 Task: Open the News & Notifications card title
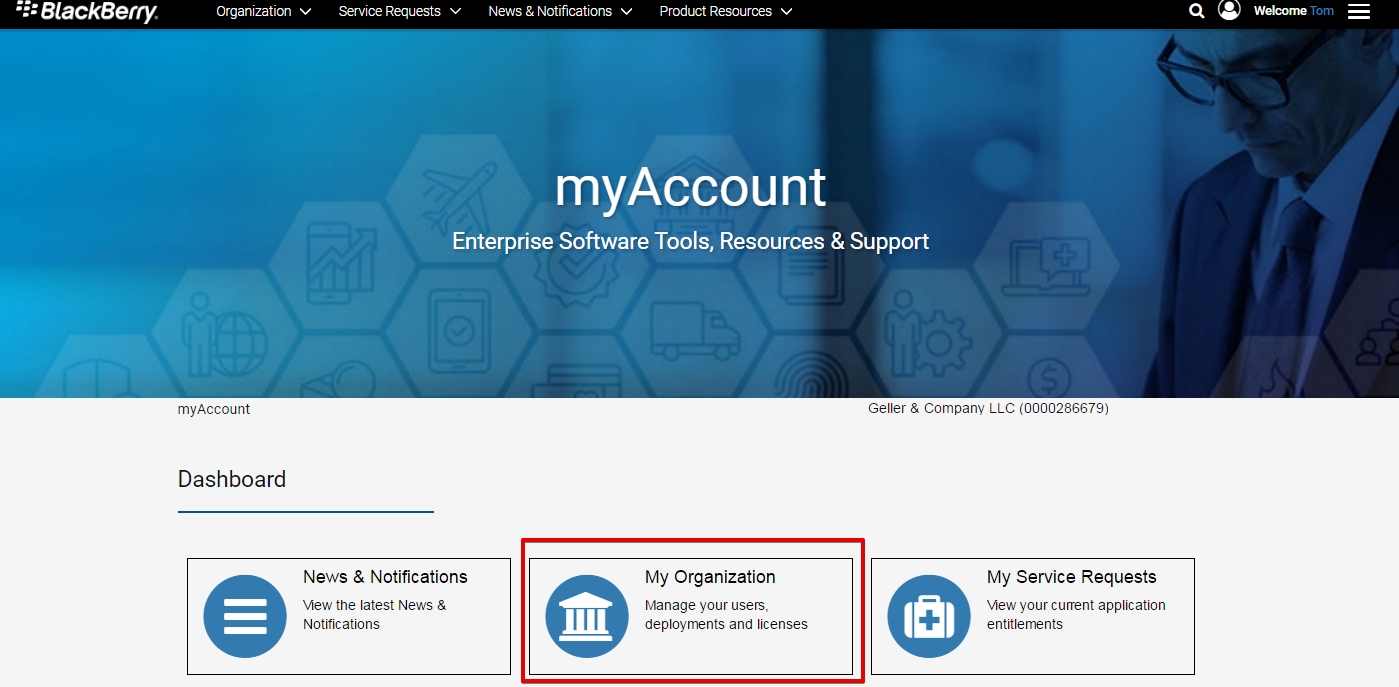point(385,577)
